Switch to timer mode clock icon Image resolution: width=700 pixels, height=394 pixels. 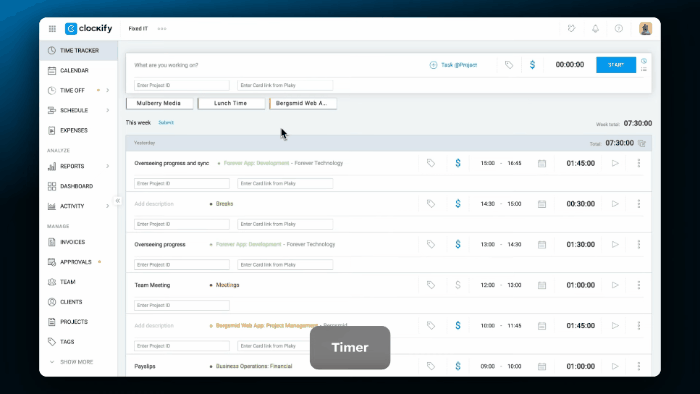pos(644,61)
